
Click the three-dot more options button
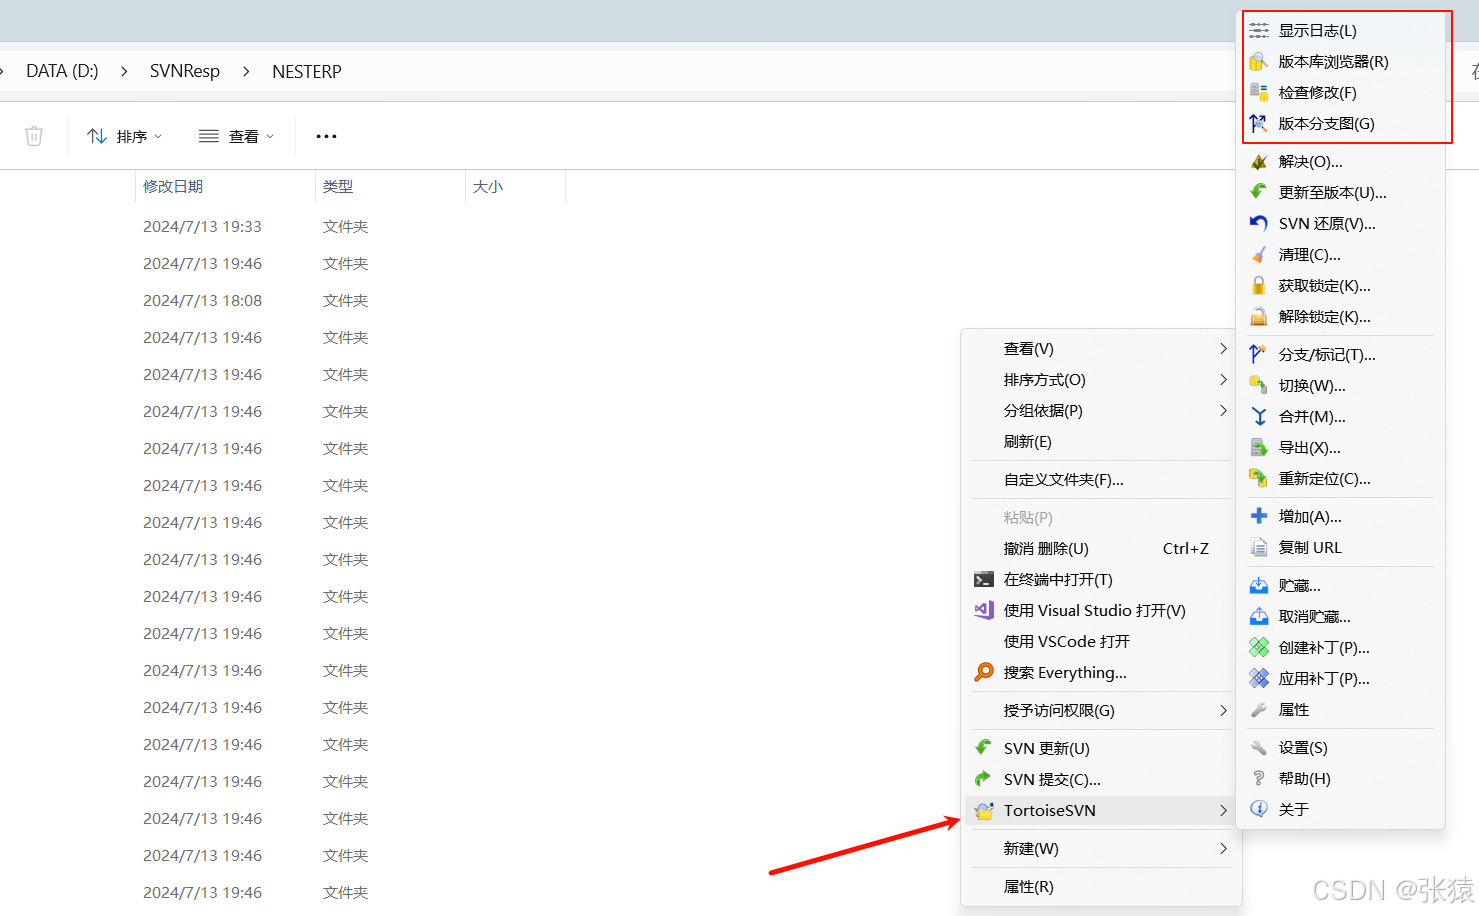click(326, 136)
